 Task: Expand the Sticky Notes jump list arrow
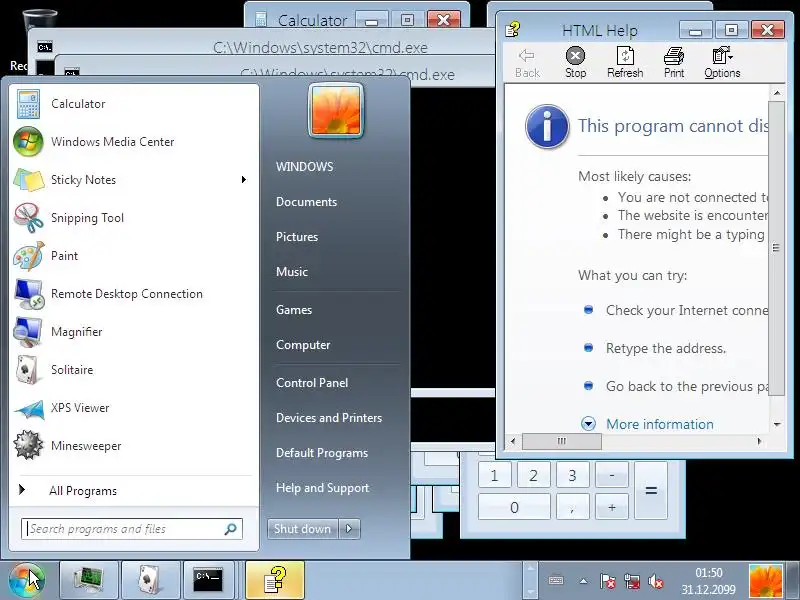[x=244, y=180]
